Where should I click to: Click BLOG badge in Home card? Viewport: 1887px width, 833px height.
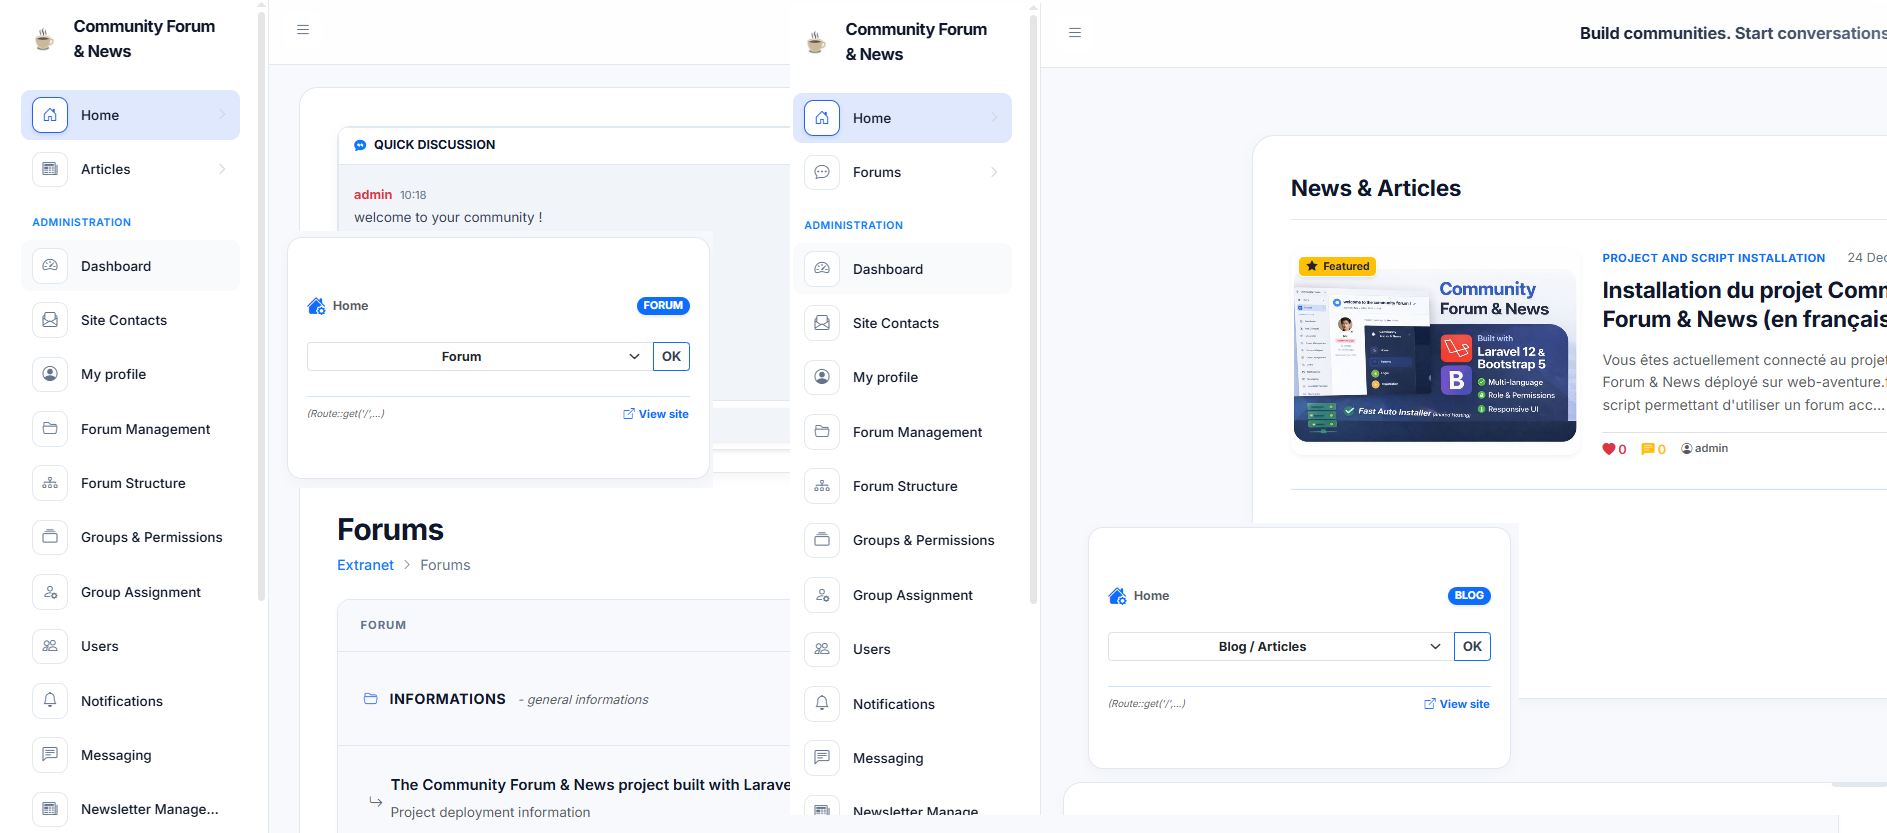click(1469, 596)
